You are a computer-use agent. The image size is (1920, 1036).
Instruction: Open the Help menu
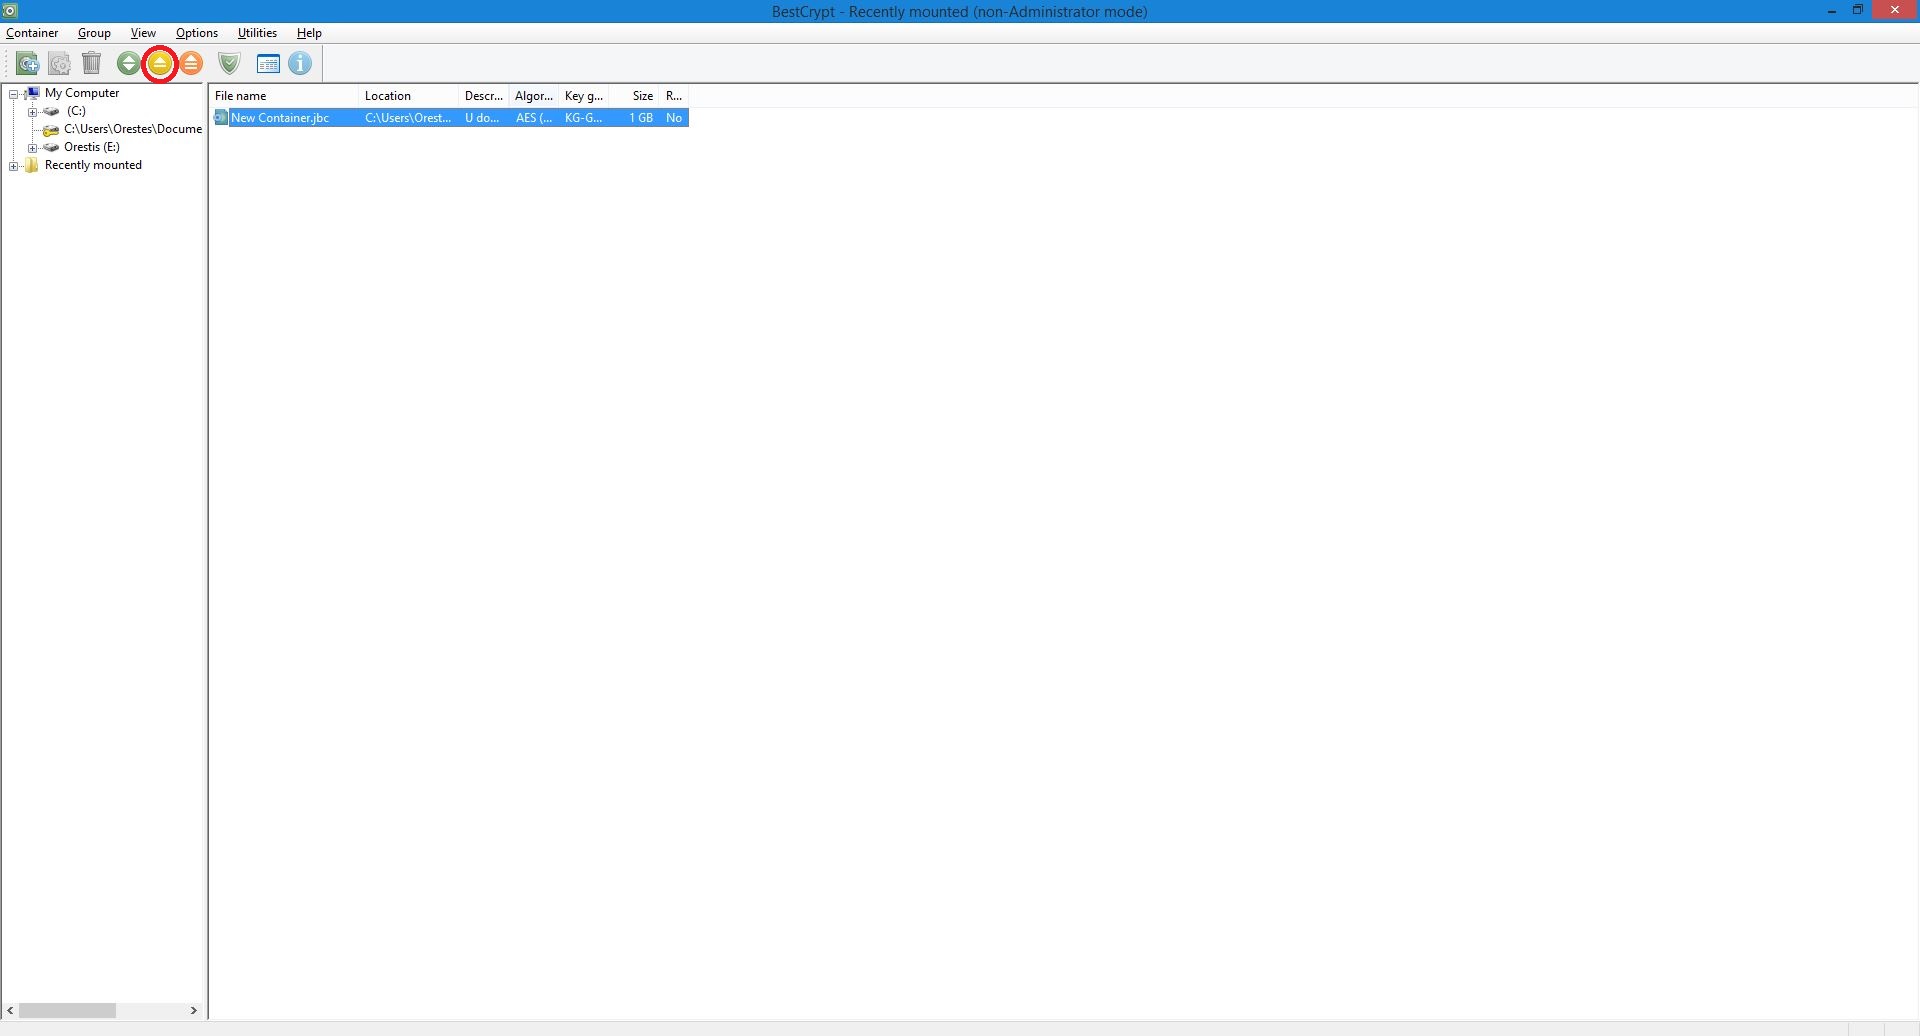click(x=309, y=33)
